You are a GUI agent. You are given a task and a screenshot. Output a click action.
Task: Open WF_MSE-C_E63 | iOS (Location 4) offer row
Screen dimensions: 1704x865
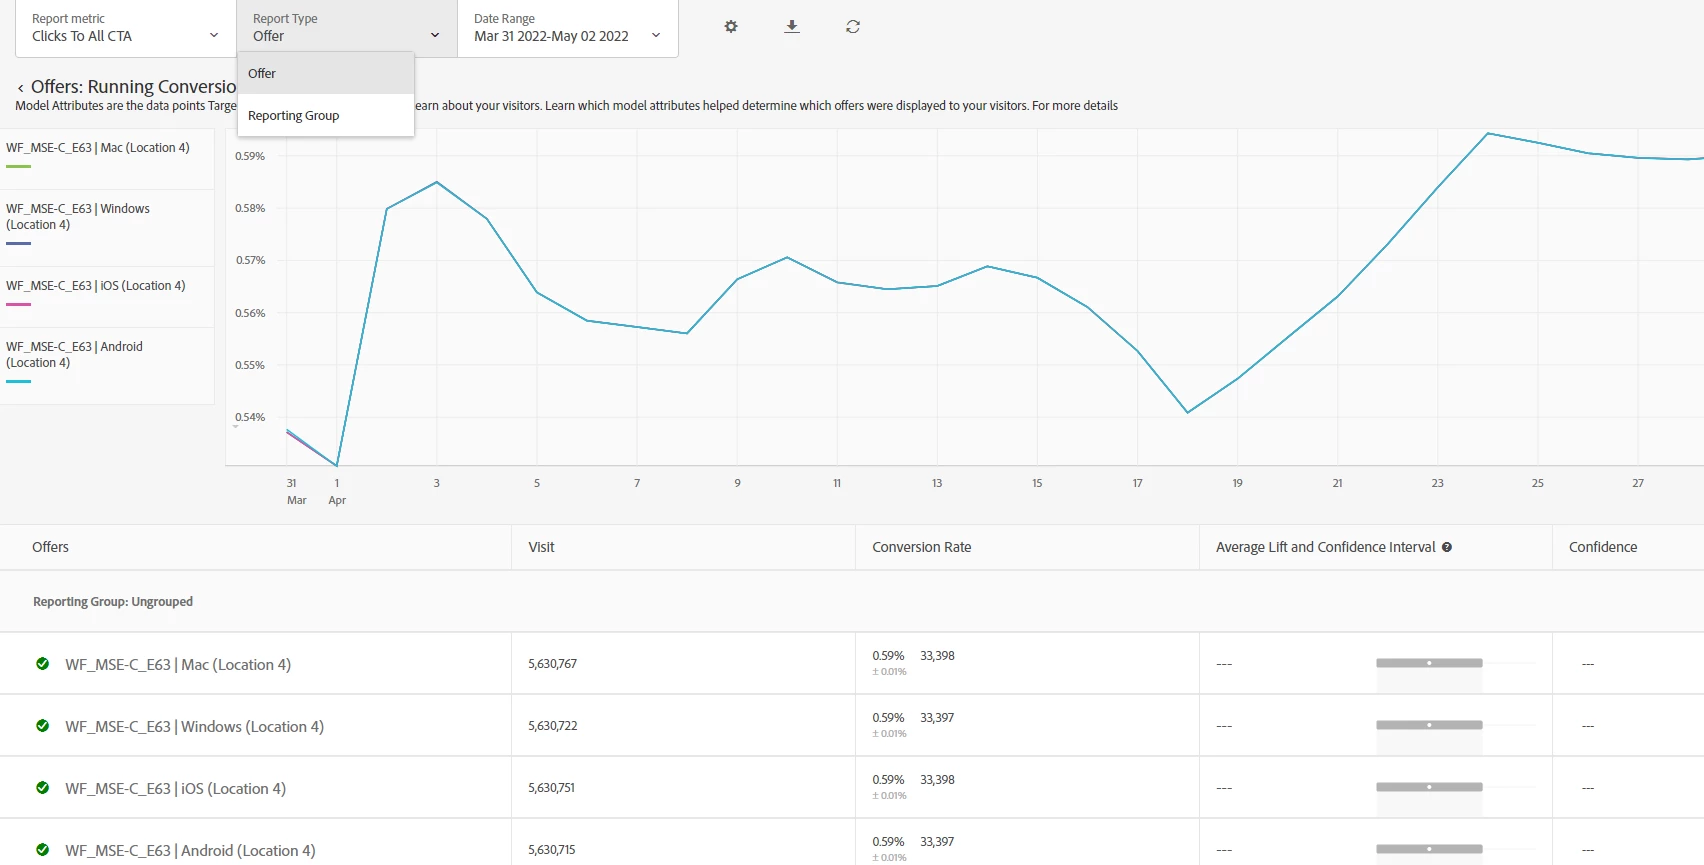point(175,788)
